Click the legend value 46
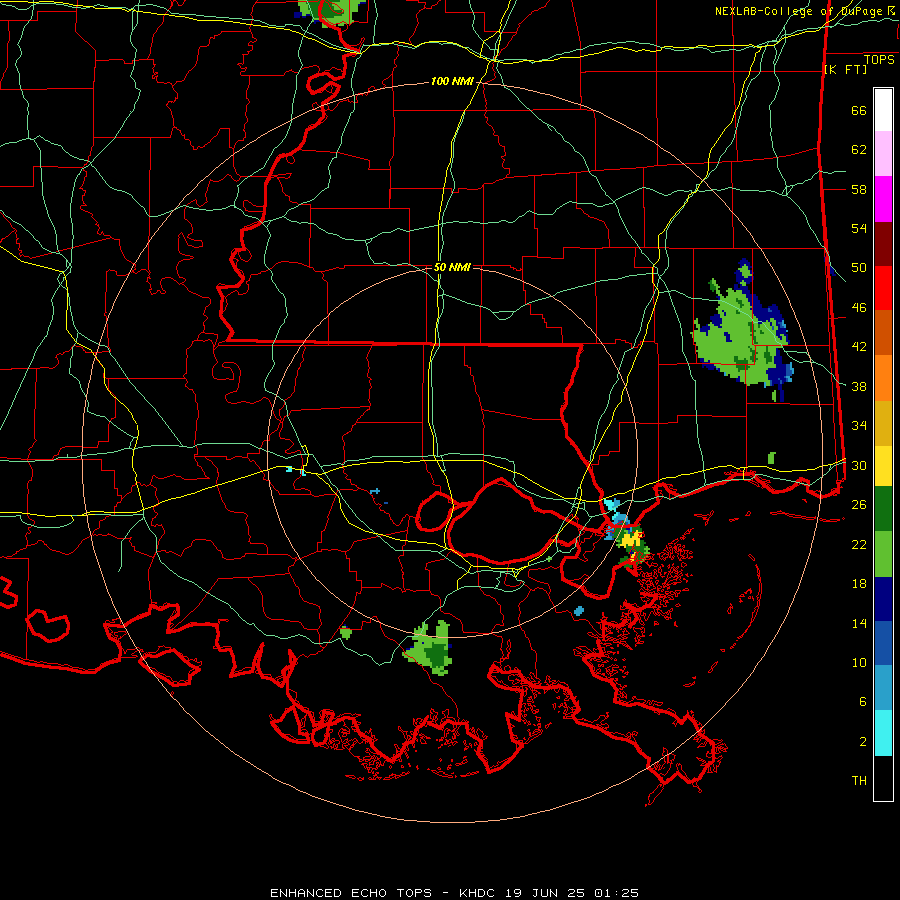The image size is (900, 900). [x=859, y=307]
